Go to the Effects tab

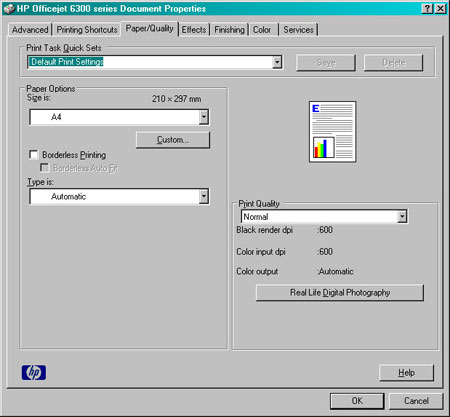[x=194, y=30]
